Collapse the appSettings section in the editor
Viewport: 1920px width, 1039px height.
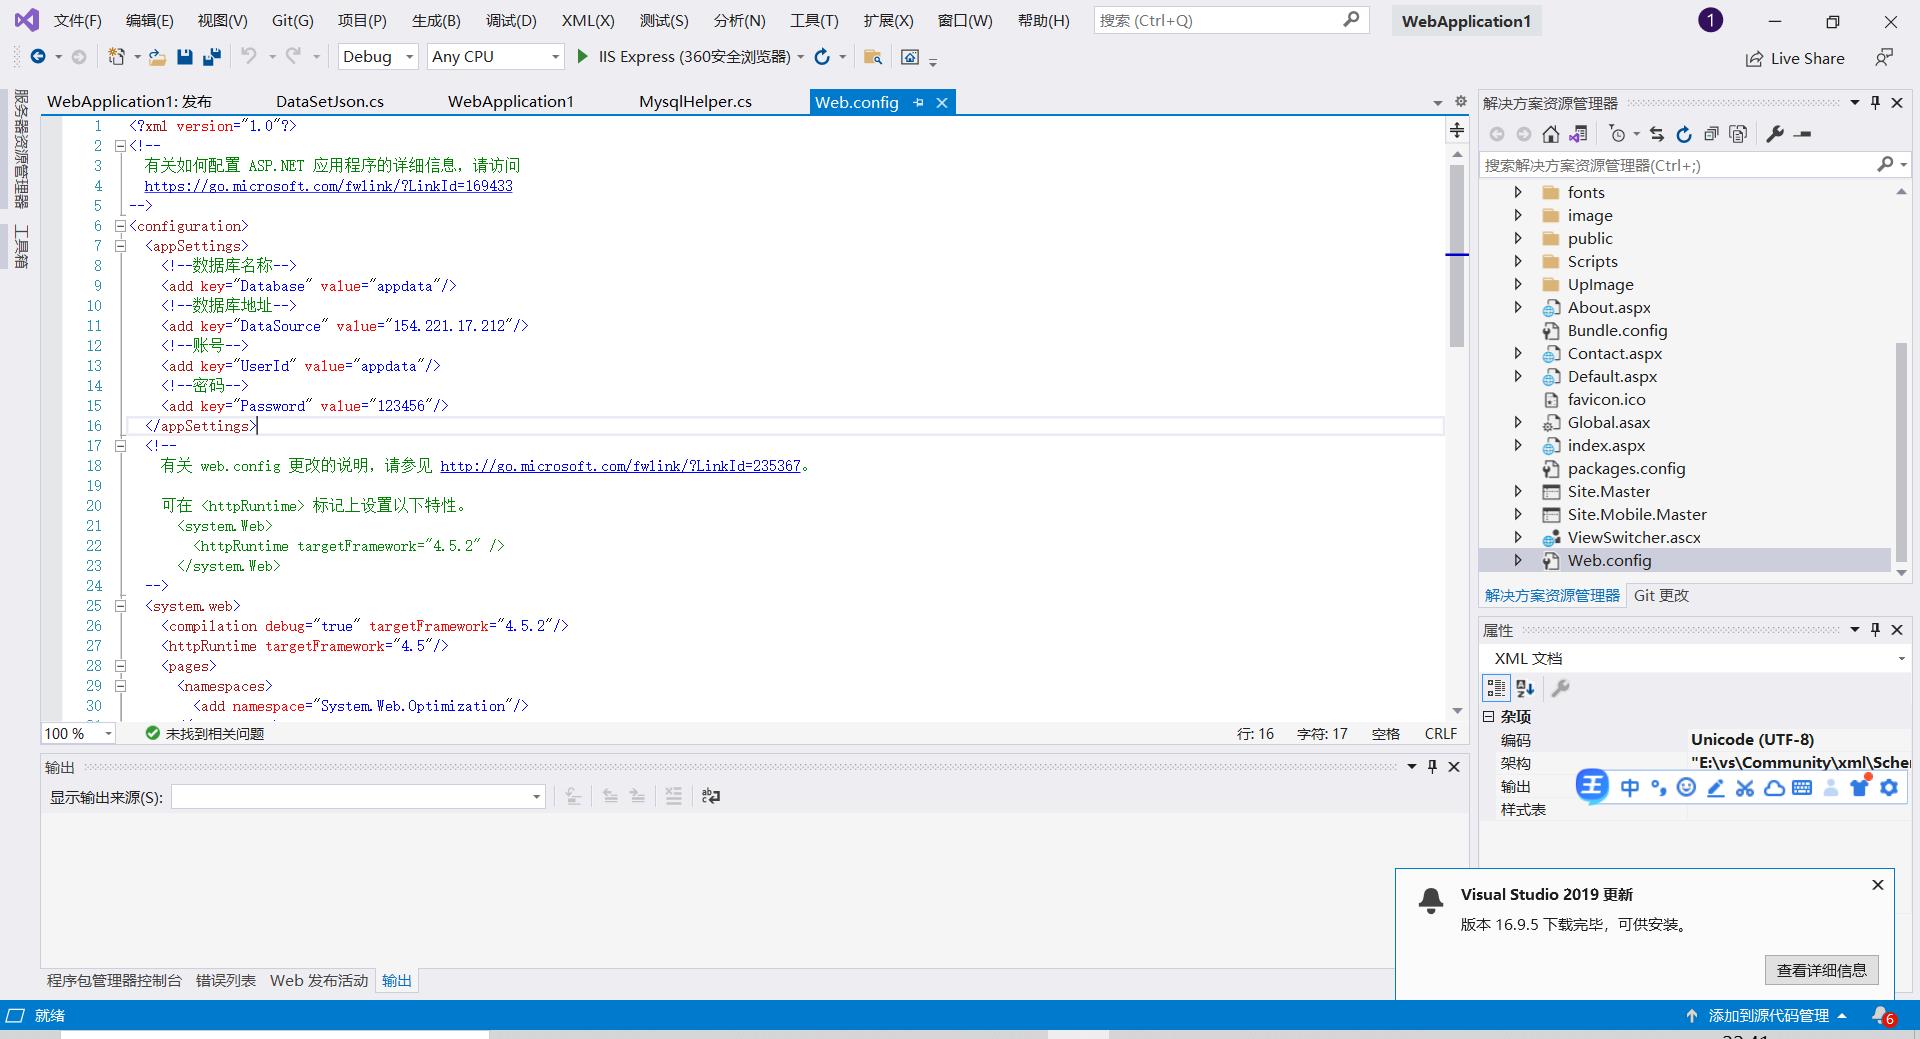pyautogui.click(x=120, y=246)
